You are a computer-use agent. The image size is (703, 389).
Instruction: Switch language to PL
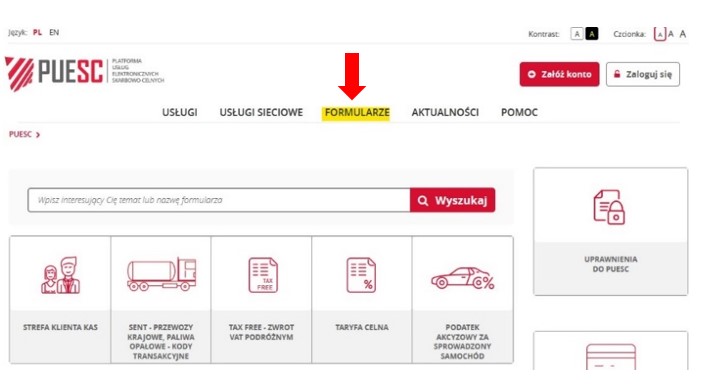pyautogui.click(x=37, y=32)
